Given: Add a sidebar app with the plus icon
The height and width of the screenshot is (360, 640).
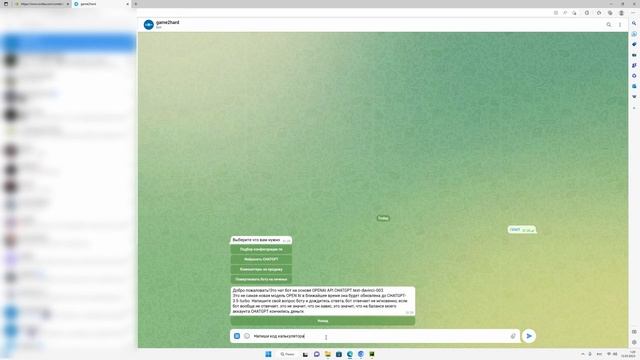Looking at the screenshot, I should coord(634,108).
